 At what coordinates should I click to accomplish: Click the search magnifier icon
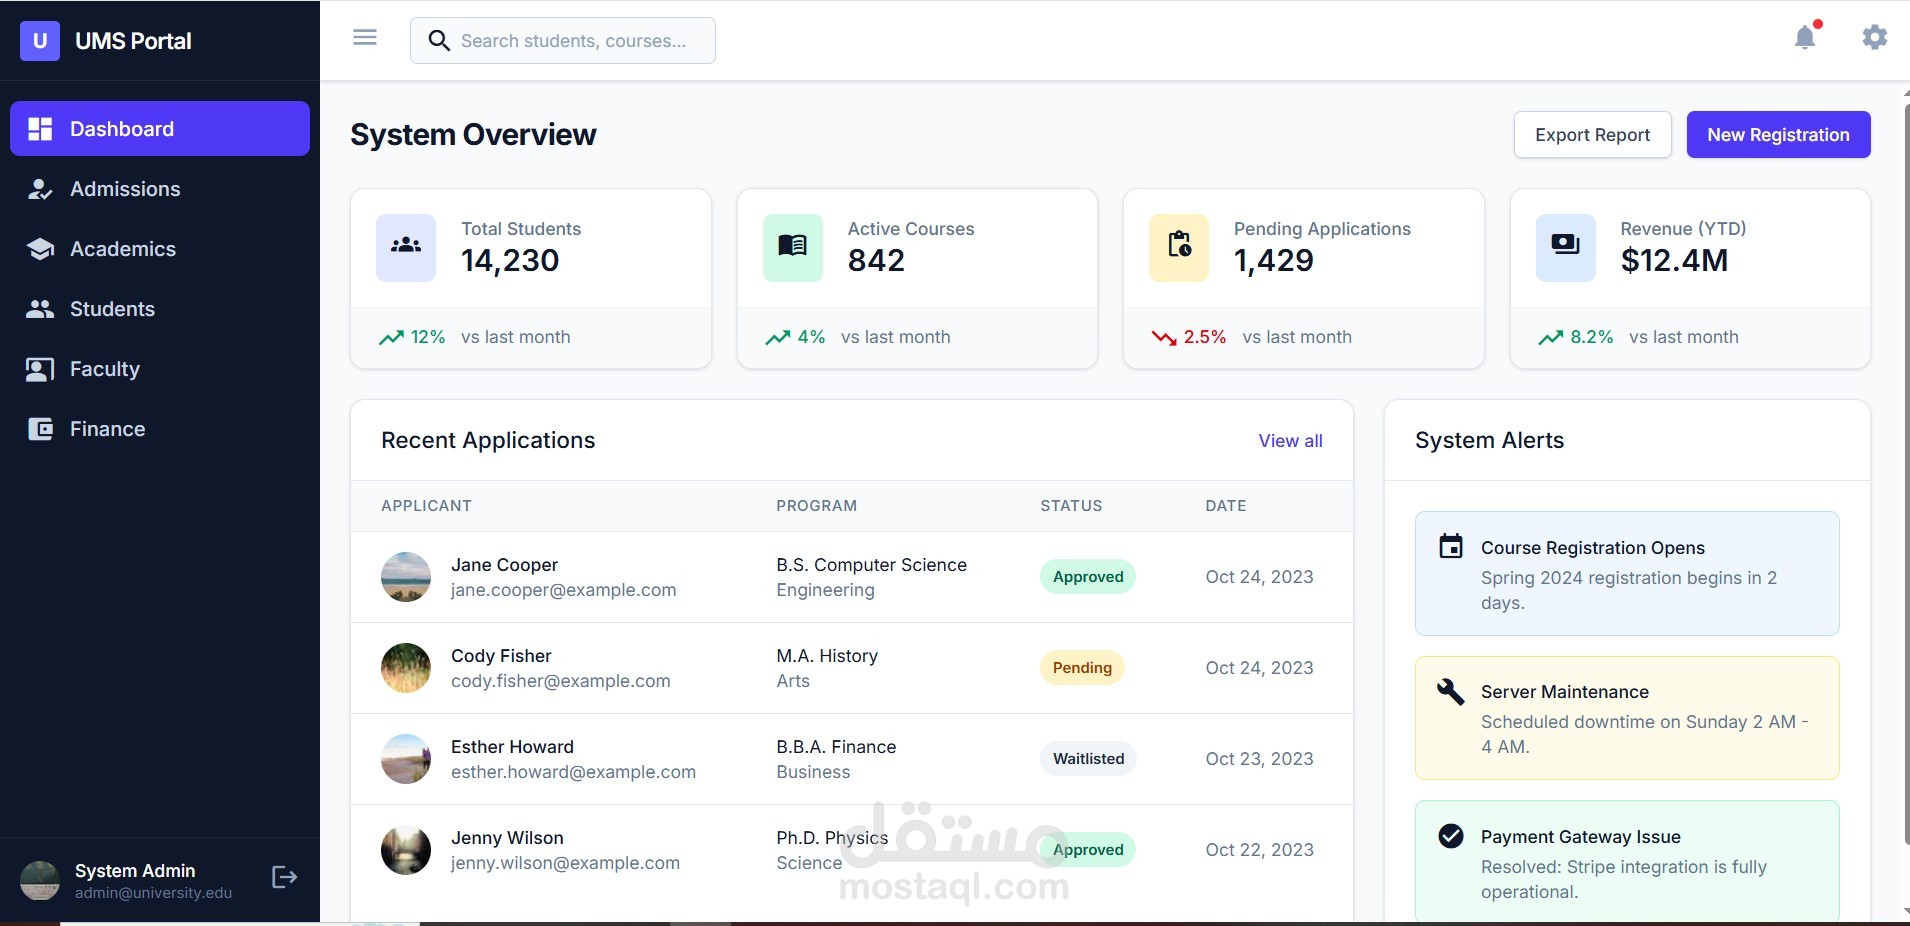tap(439, 40)
